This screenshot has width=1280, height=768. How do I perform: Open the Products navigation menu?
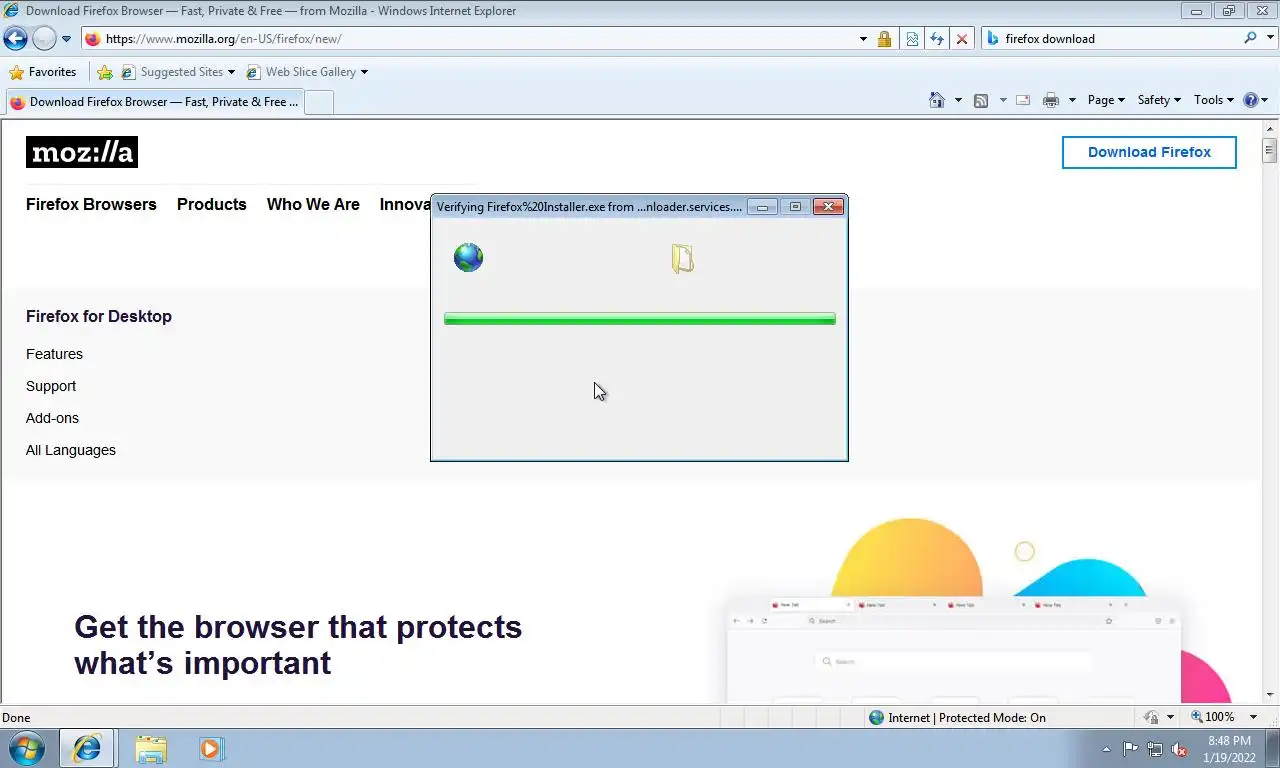212,204
